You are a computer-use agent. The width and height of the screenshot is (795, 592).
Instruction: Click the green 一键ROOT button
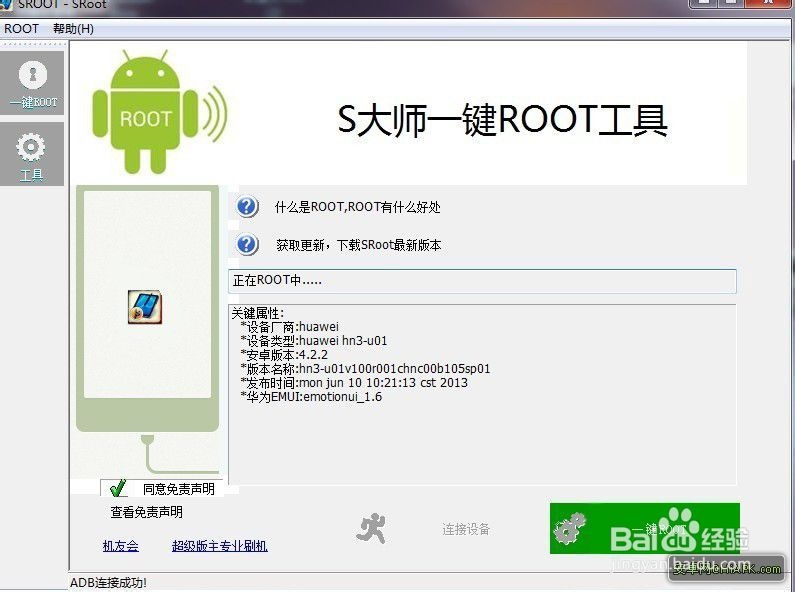644,528
